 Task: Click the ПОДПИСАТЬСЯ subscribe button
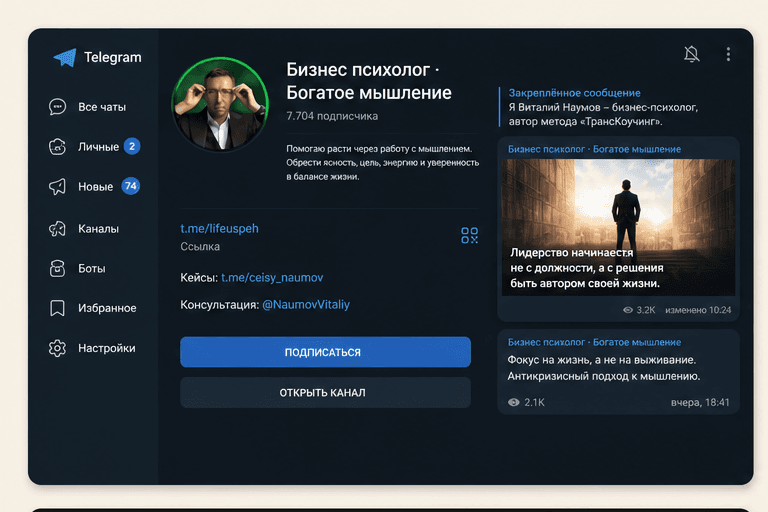(325, 352)
